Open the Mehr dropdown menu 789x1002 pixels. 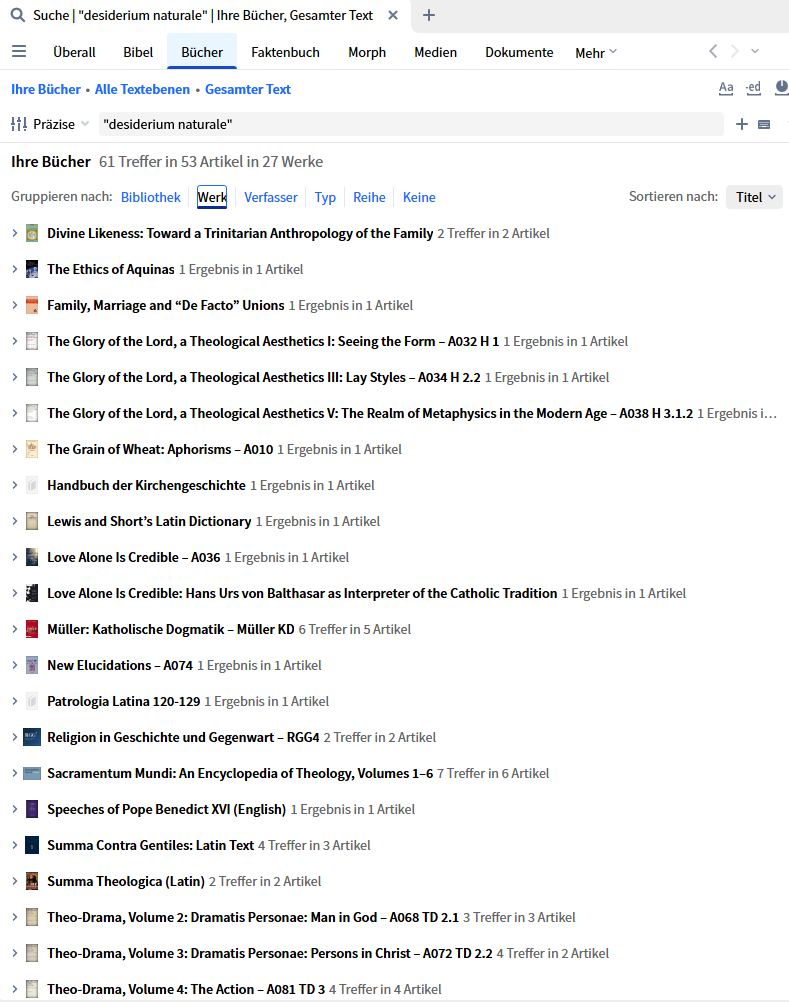point(595,53)
